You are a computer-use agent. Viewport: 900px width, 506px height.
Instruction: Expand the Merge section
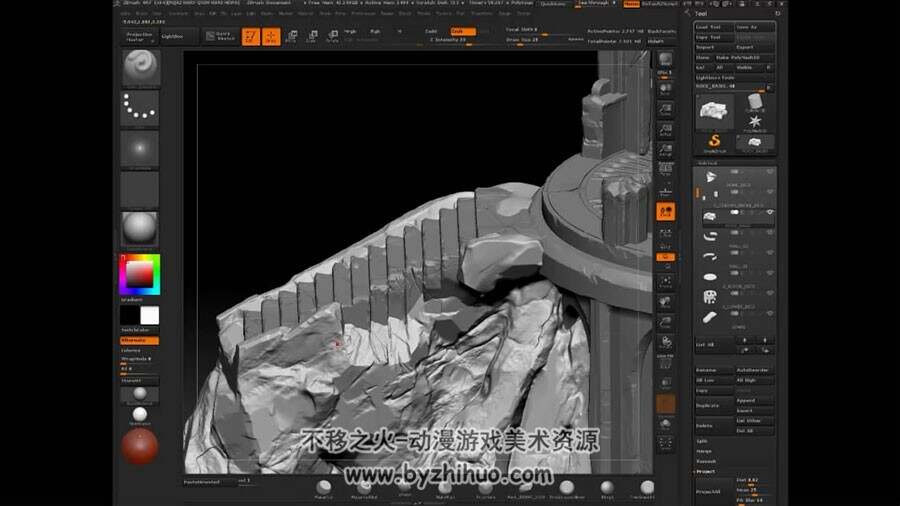[x=704, y=451]
